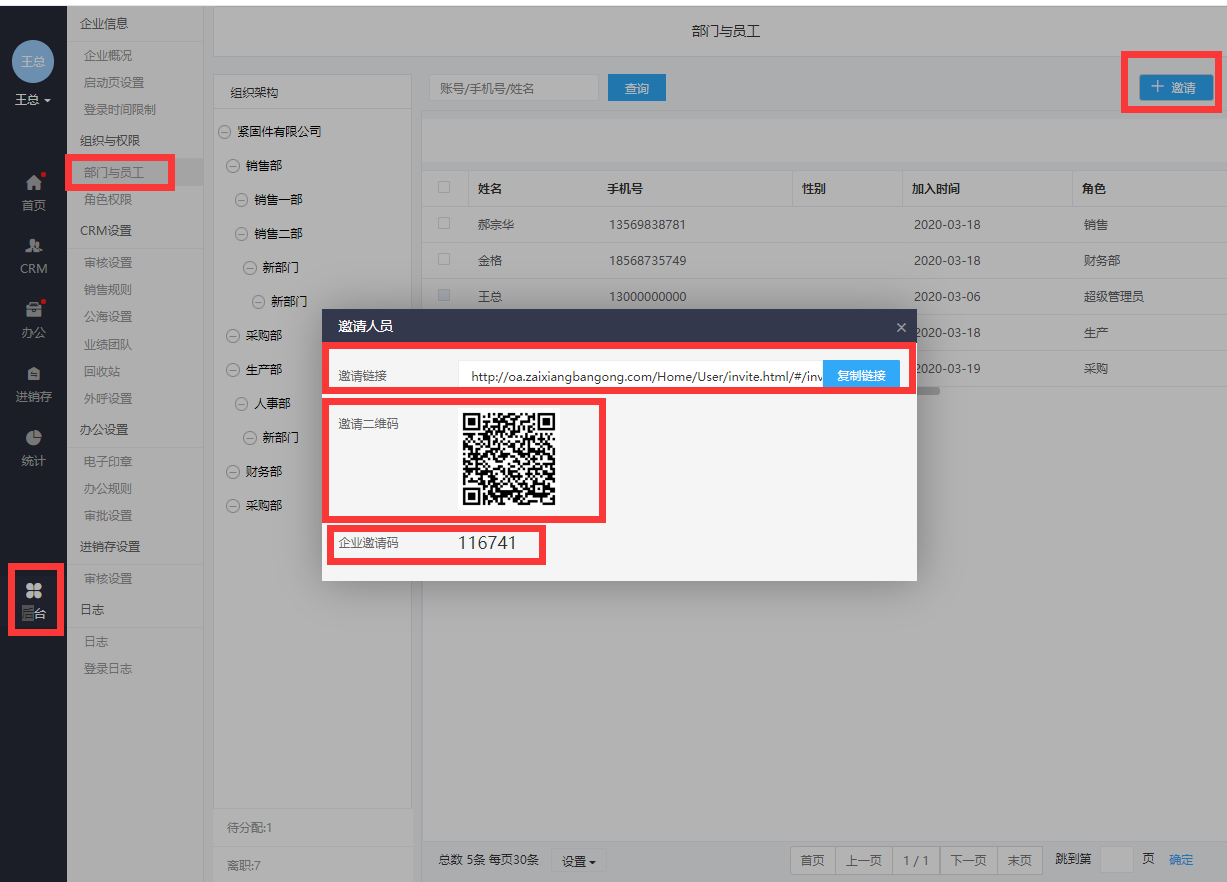Collapse the 财务部 tree node
Screen dimensions: 1227x882
coord(233,472)
